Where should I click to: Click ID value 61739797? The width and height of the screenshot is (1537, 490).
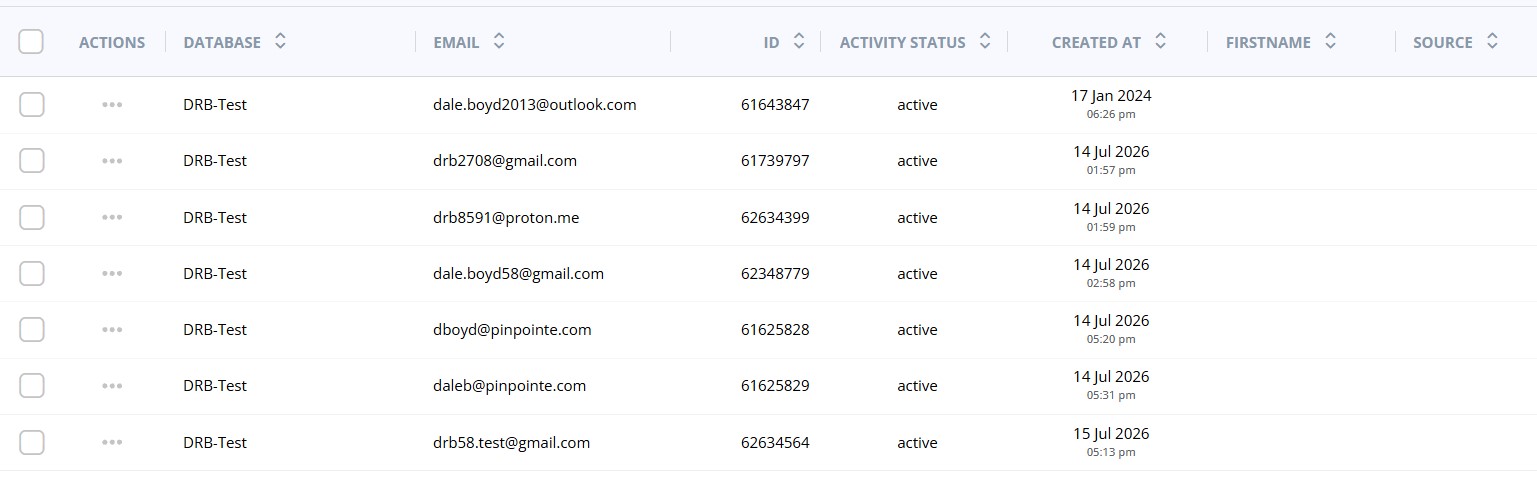775,161
